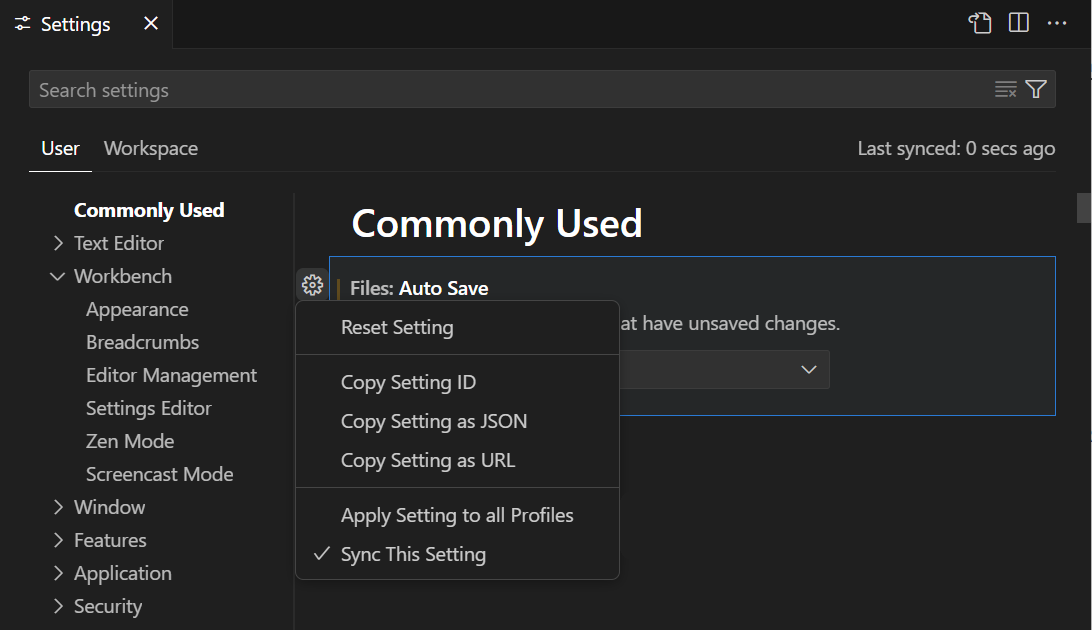The image size is (1092, 630).
Task: Clear the settings search input icon
Action: click(1005, 89)
